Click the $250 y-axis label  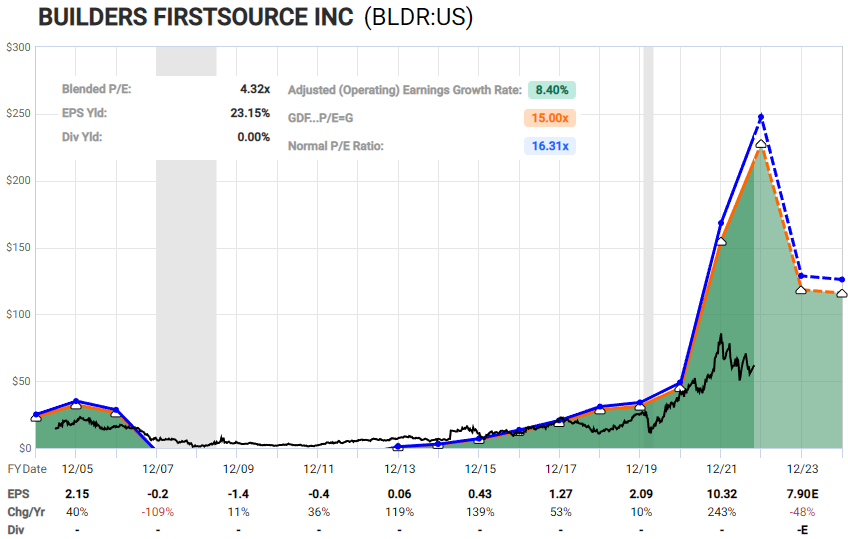pos(18,114)
